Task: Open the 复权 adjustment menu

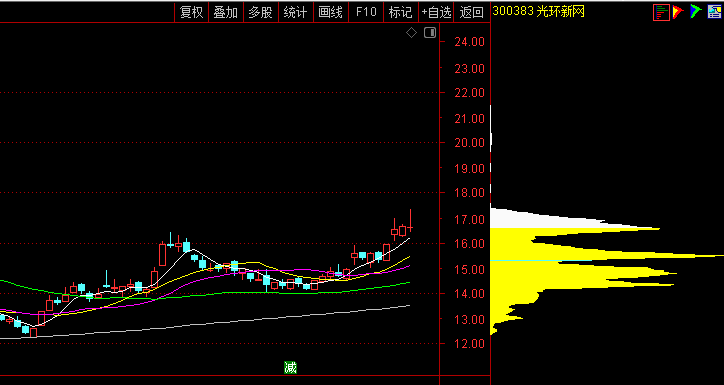Action: click(192, 12)
